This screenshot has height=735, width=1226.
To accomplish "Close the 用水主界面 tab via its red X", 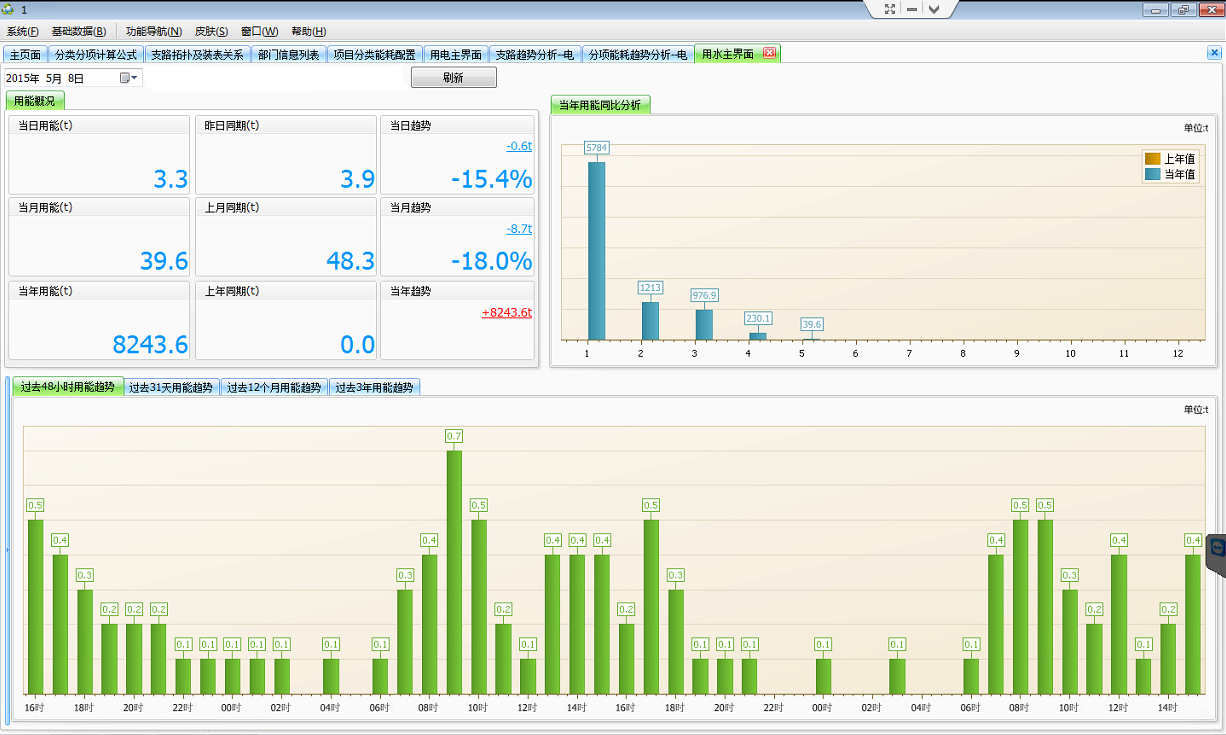I will tap(769, 55).
